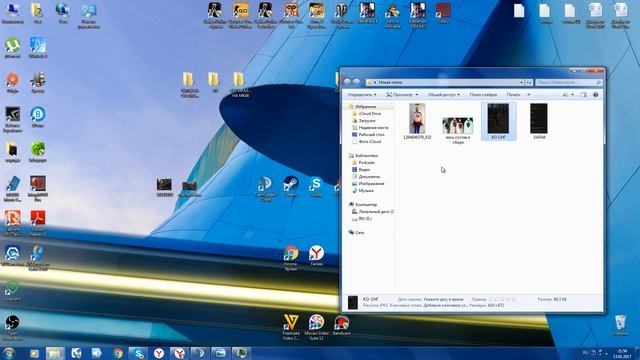Open Dota 2 red desktop shortcut
Screen dimensions: 640x360
click(x=443, y=13)
